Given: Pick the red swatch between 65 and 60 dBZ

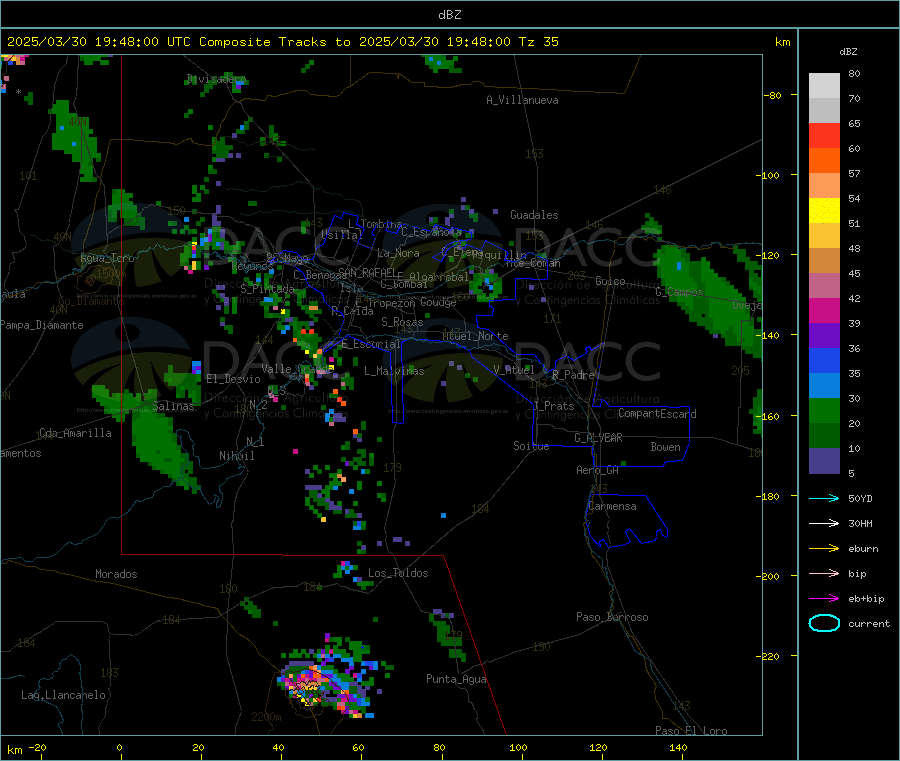Looking at the screenshot, I should pyautogui.click(x=824, y=136).
